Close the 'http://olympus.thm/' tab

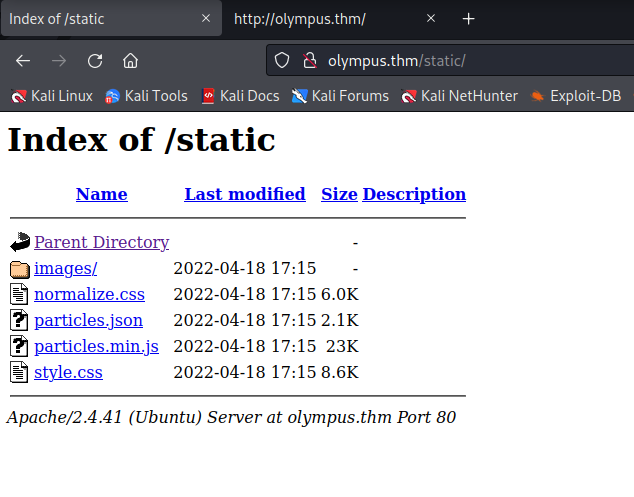click(x=431, y=18)
